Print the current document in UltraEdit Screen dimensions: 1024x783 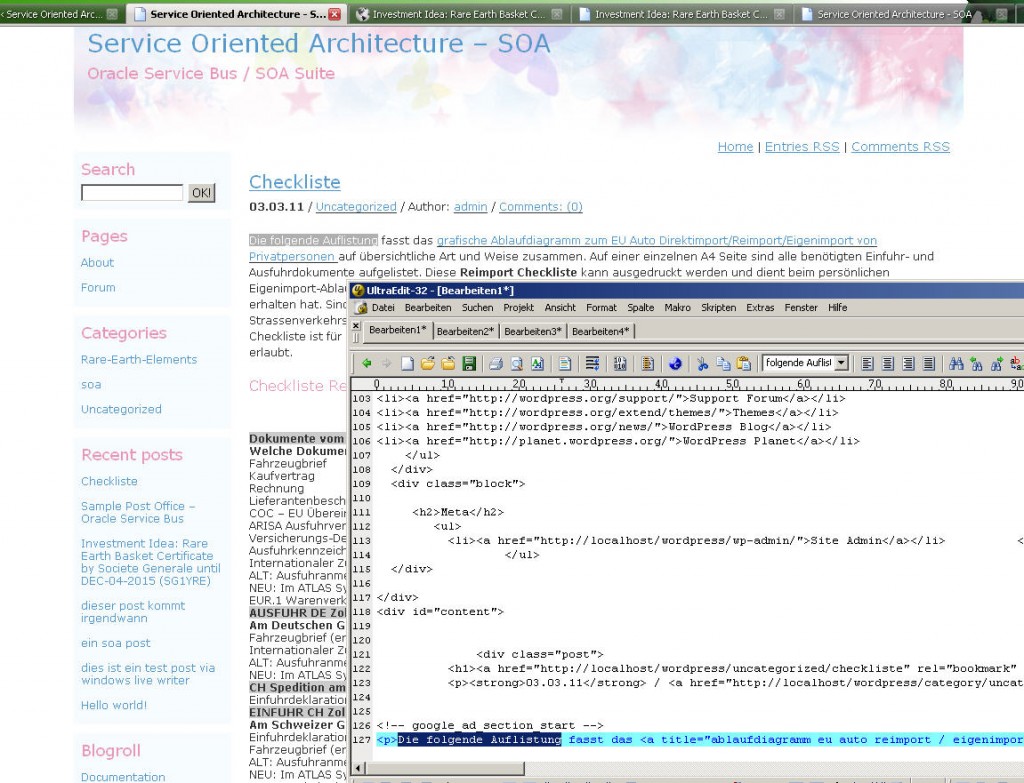[x=496, y=363]
